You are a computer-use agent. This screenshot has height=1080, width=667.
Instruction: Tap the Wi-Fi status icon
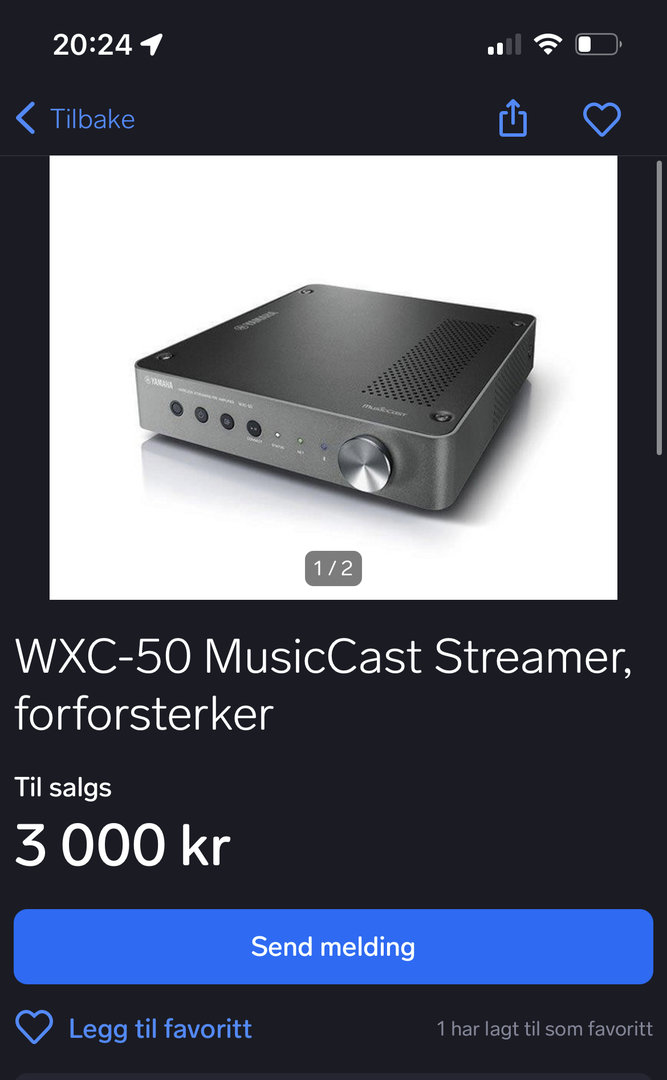click(x=547, y=45)
